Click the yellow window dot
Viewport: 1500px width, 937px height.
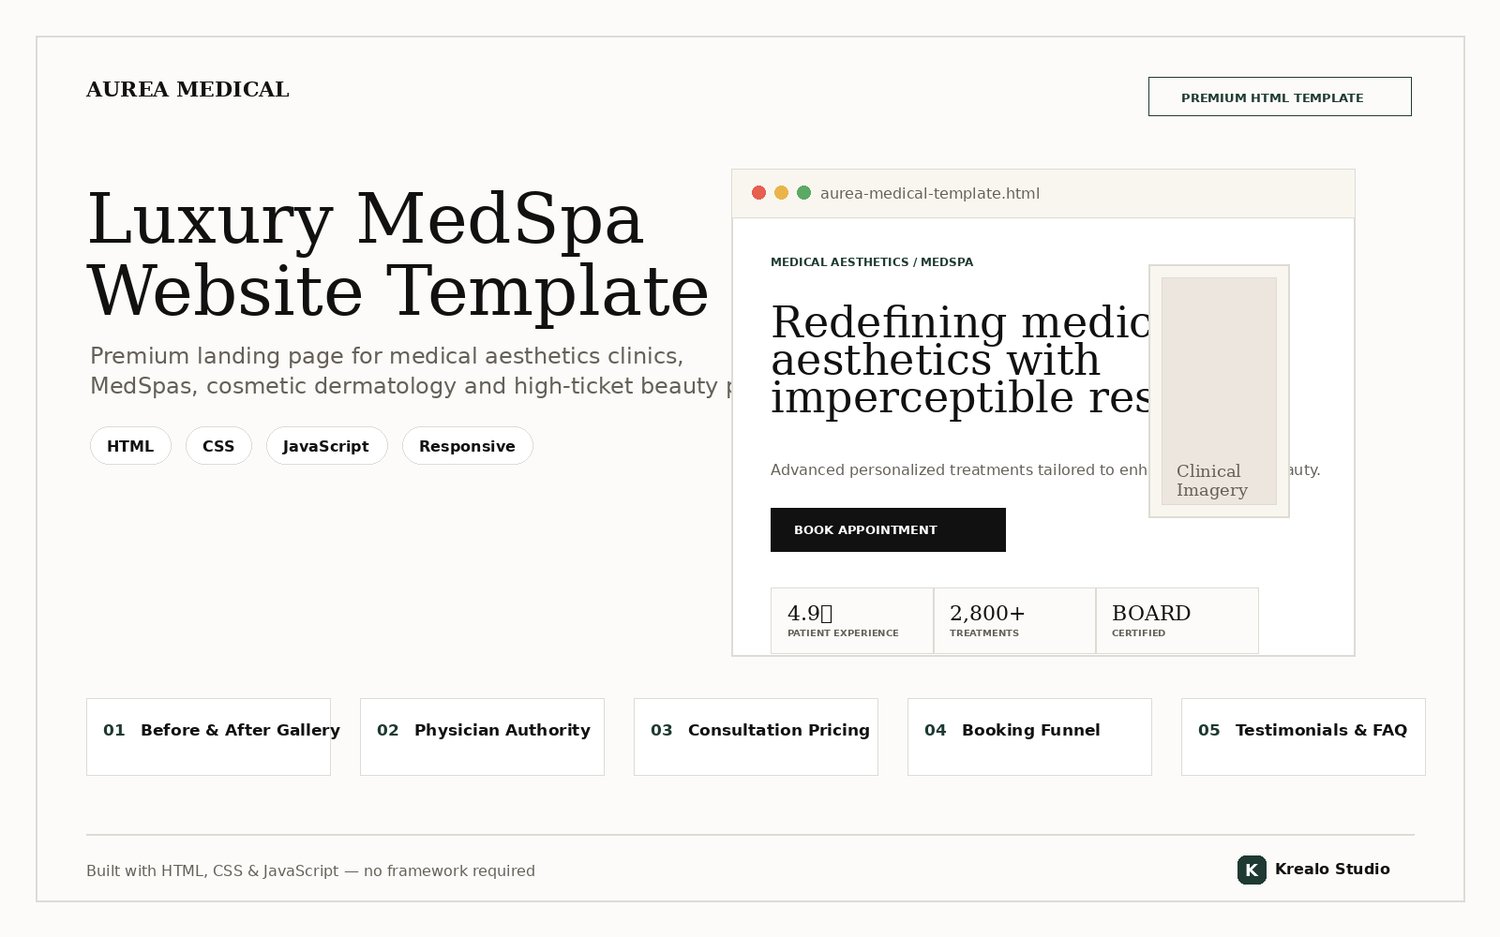pos(781,193)
